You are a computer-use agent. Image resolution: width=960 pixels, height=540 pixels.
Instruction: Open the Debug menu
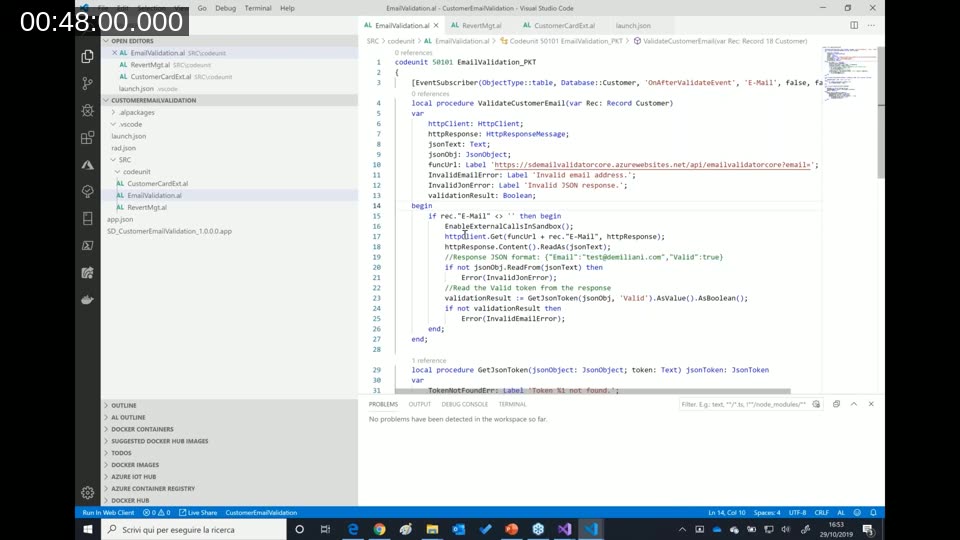click(x=225, y=8)
